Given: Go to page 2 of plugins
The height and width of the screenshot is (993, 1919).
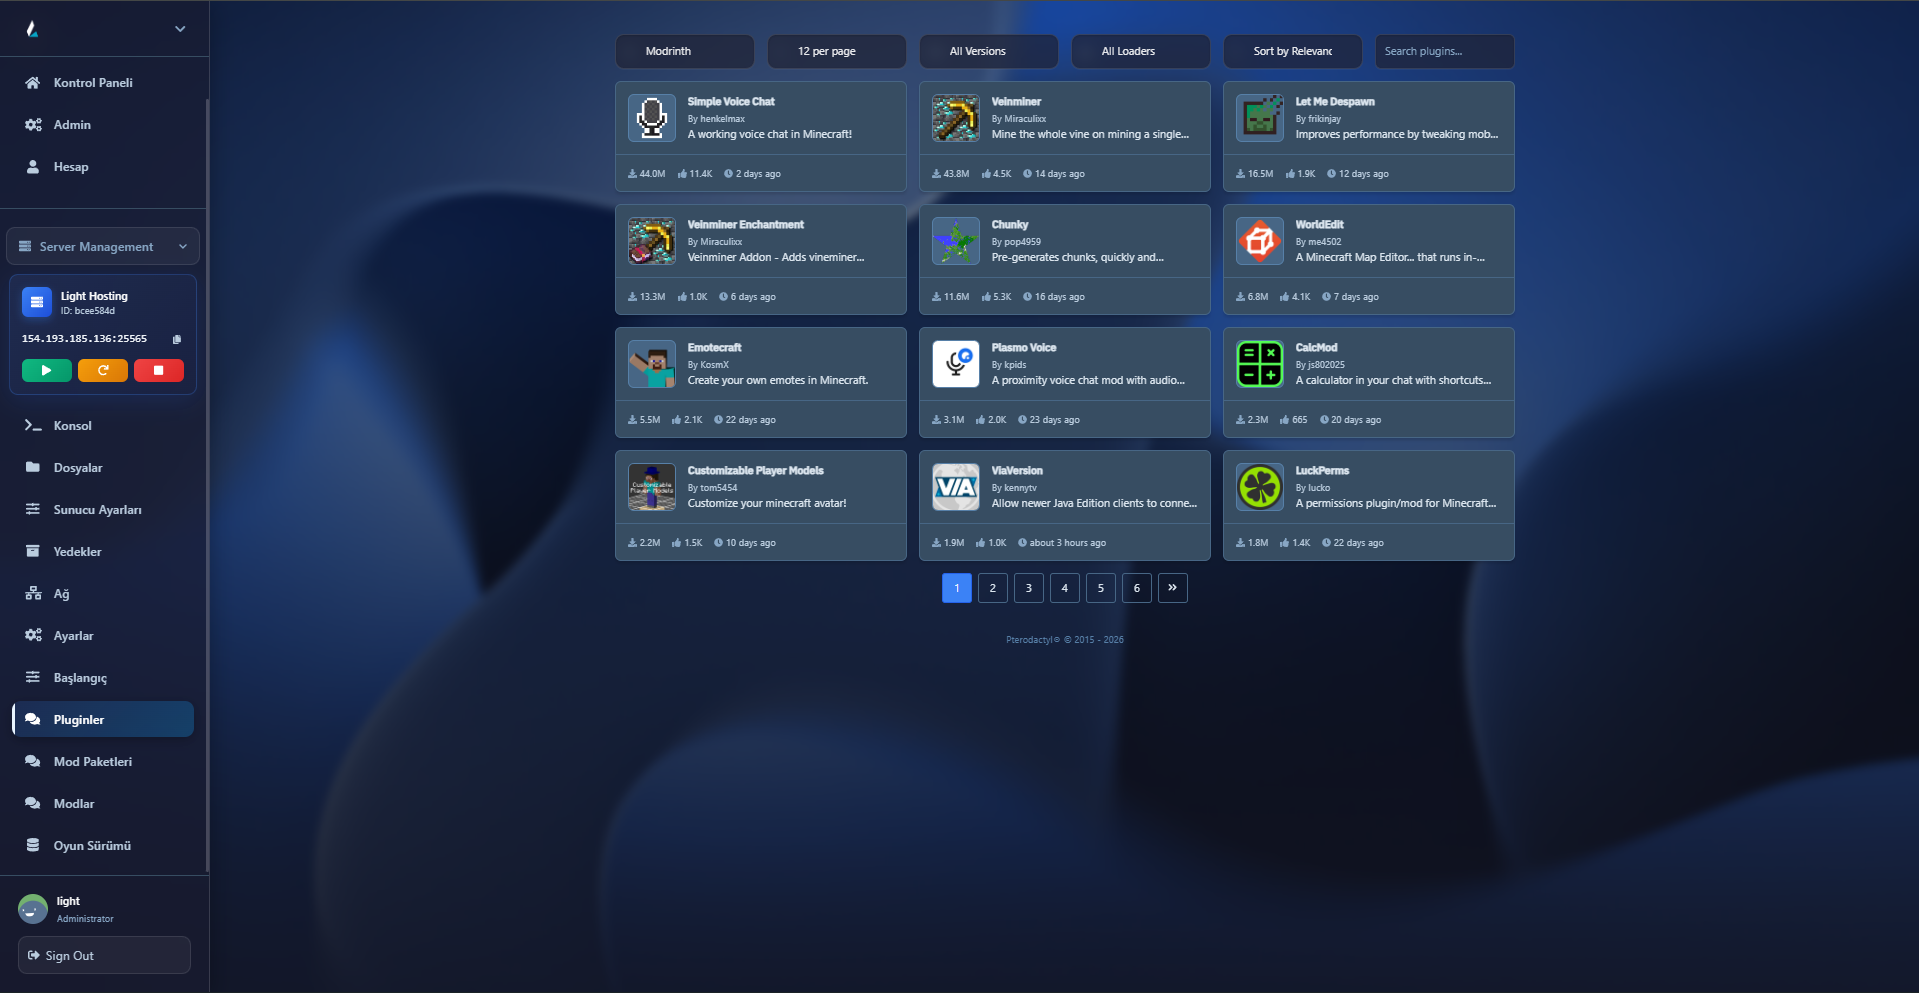Looking at the screenshot, I should 992,588.
